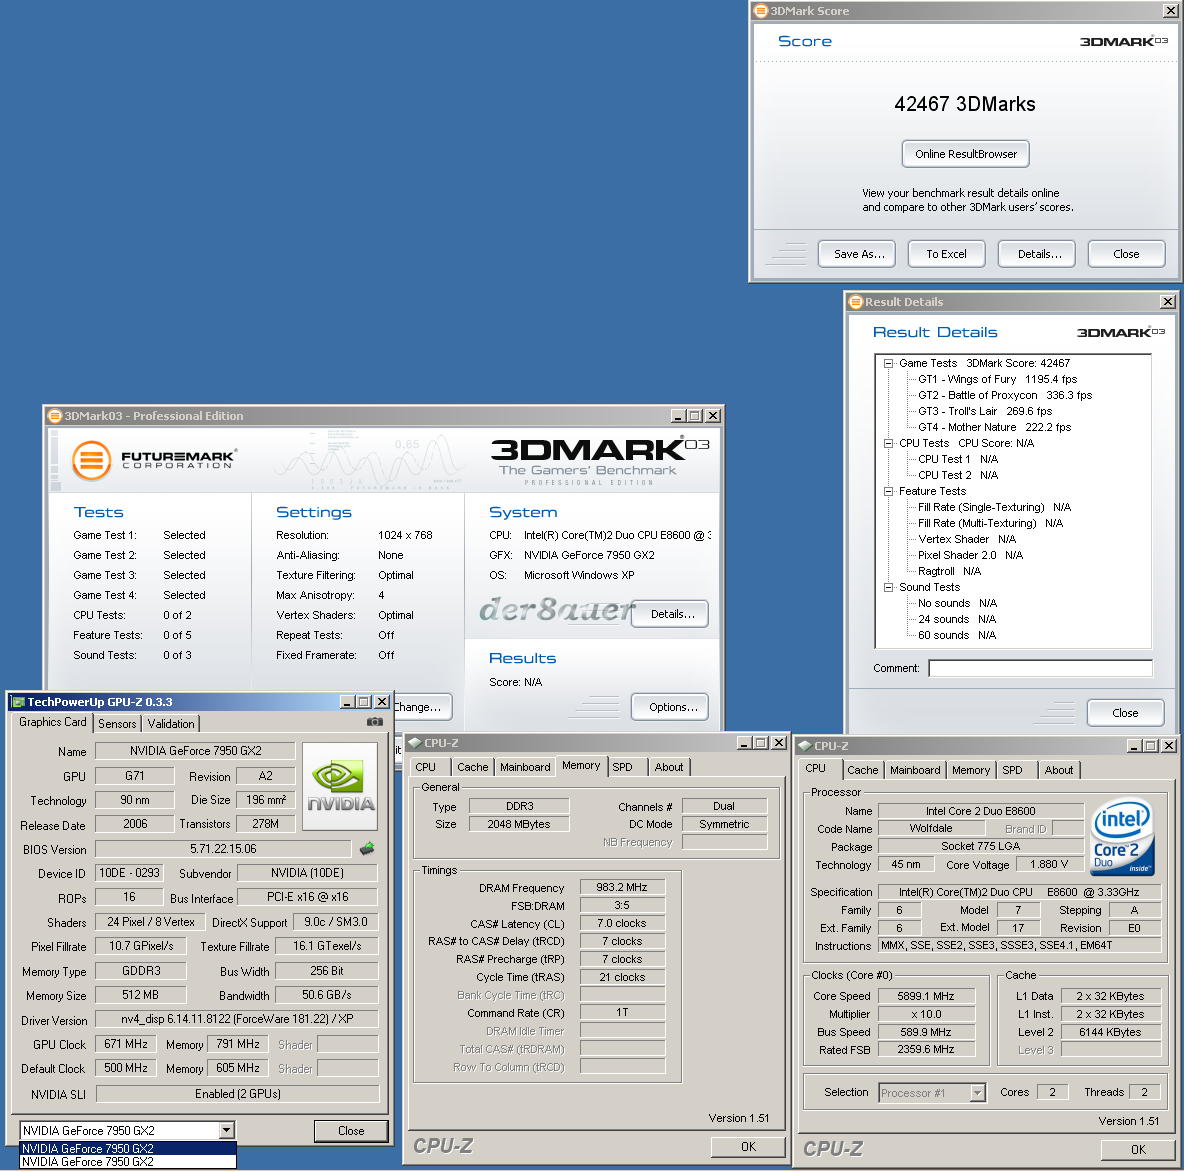1186x1172 pixels.
Task: Select '24 sounds N/A' tree row
Action: (956, 620)
